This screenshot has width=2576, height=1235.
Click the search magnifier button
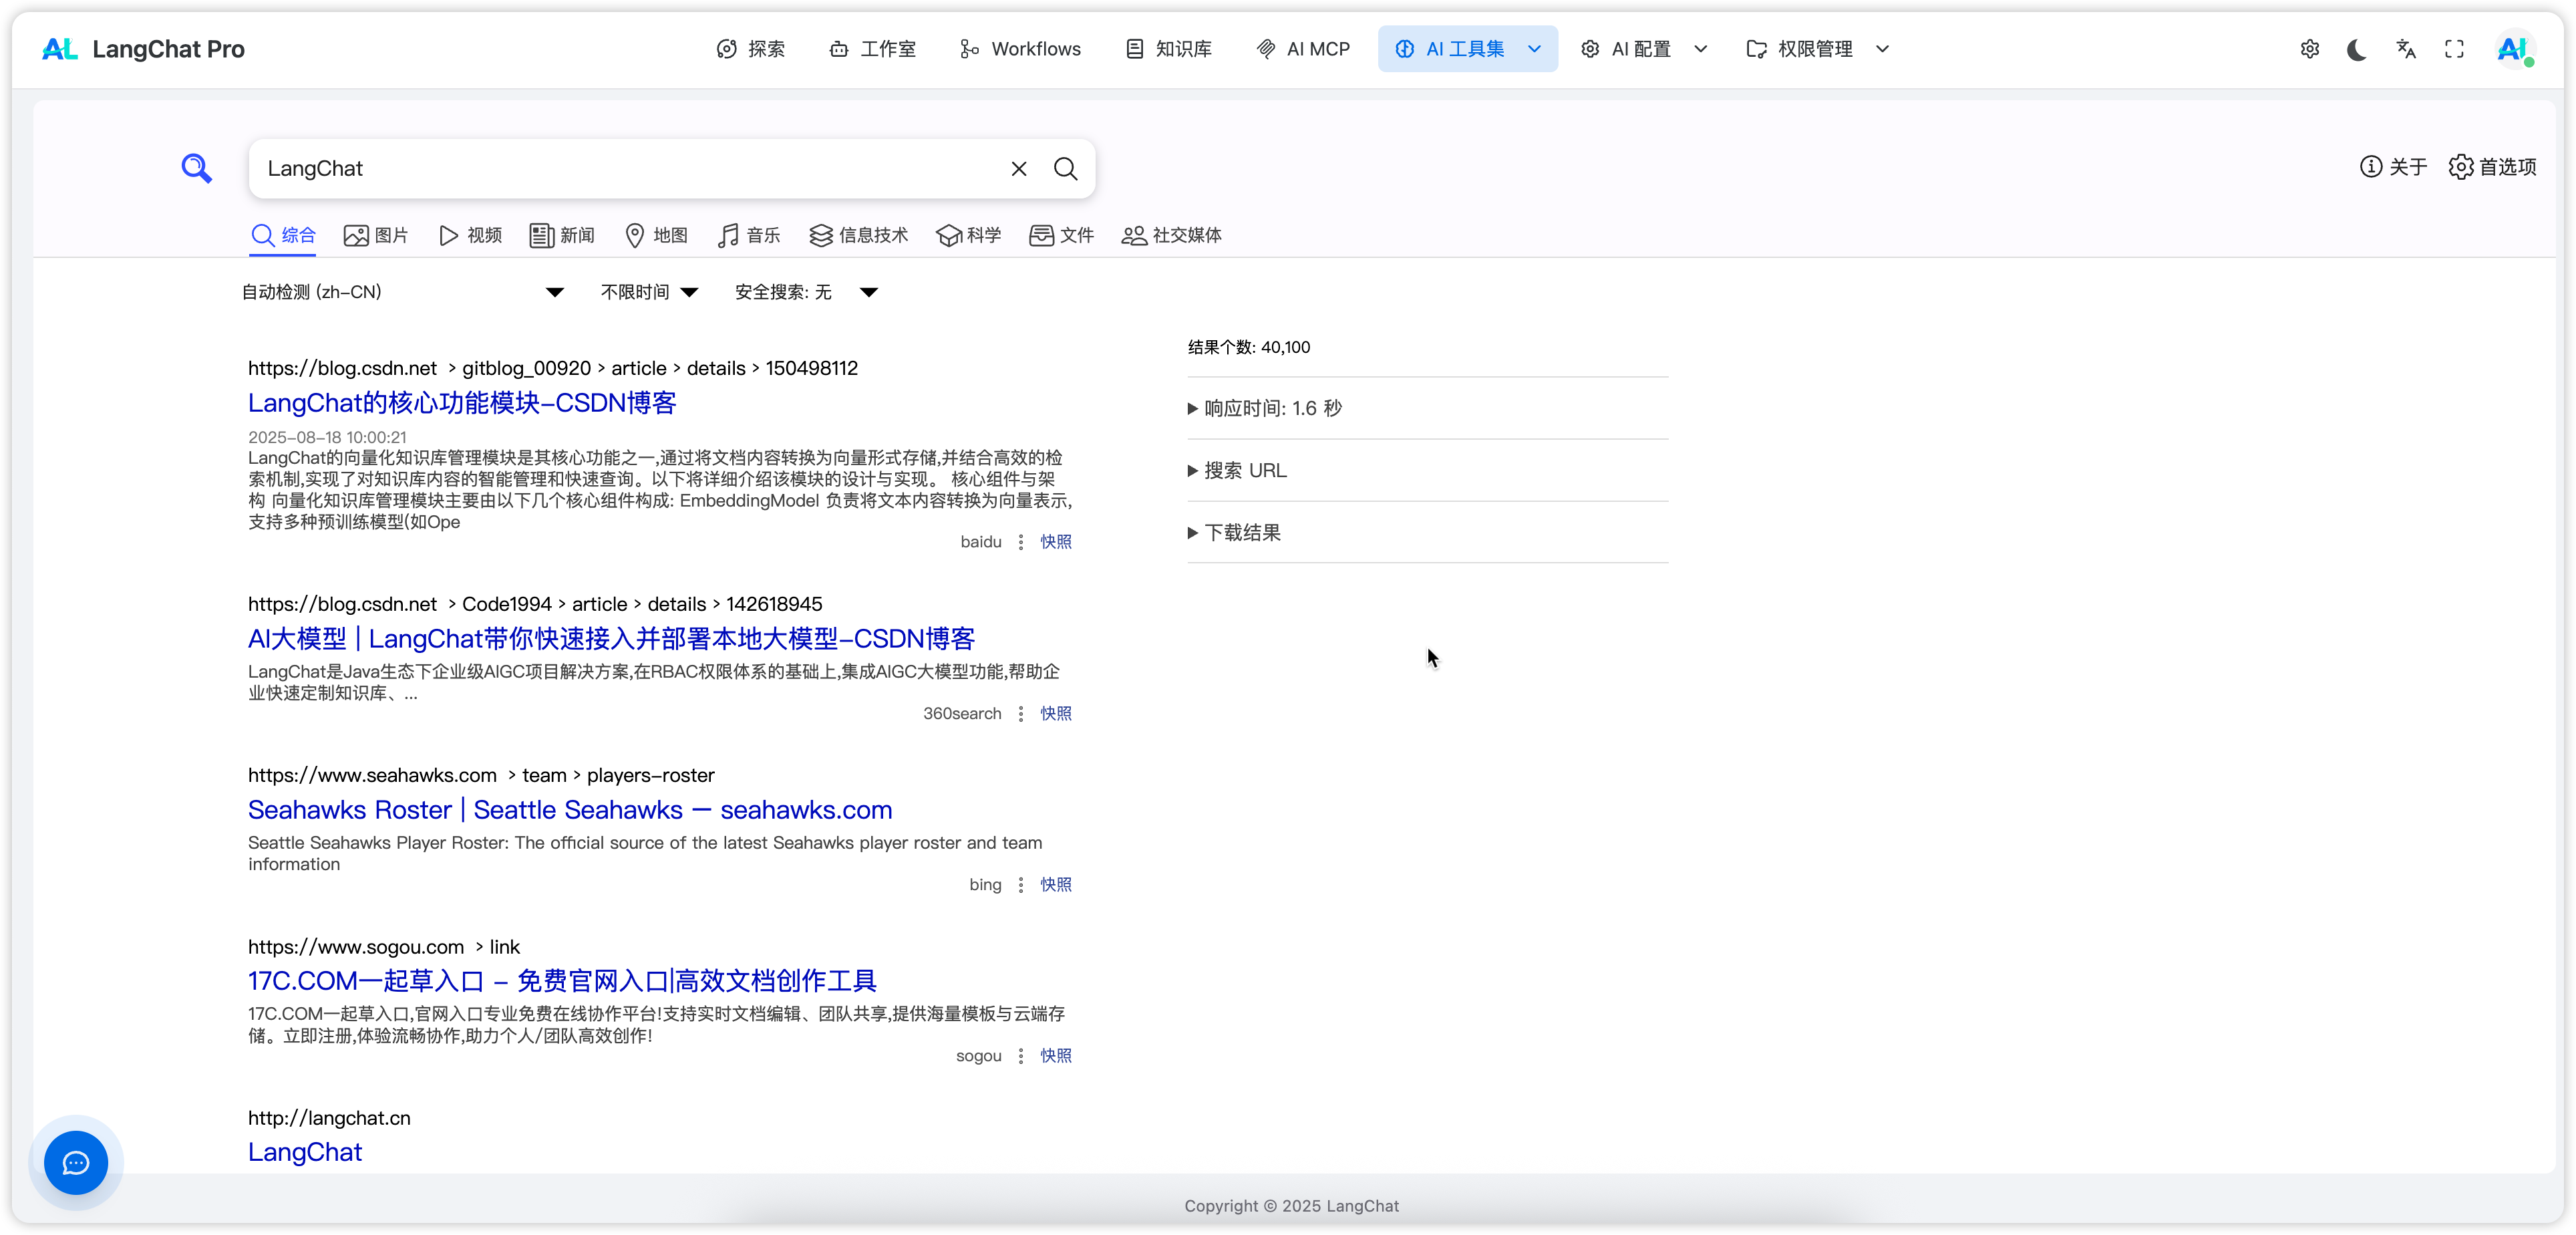1065,168
